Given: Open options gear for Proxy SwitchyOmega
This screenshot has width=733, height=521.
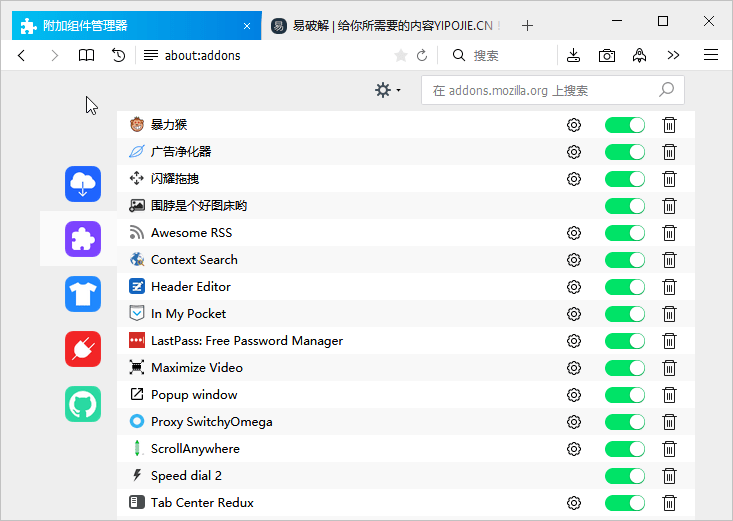Looking at the screenshot, I should [x=574, y=422].
